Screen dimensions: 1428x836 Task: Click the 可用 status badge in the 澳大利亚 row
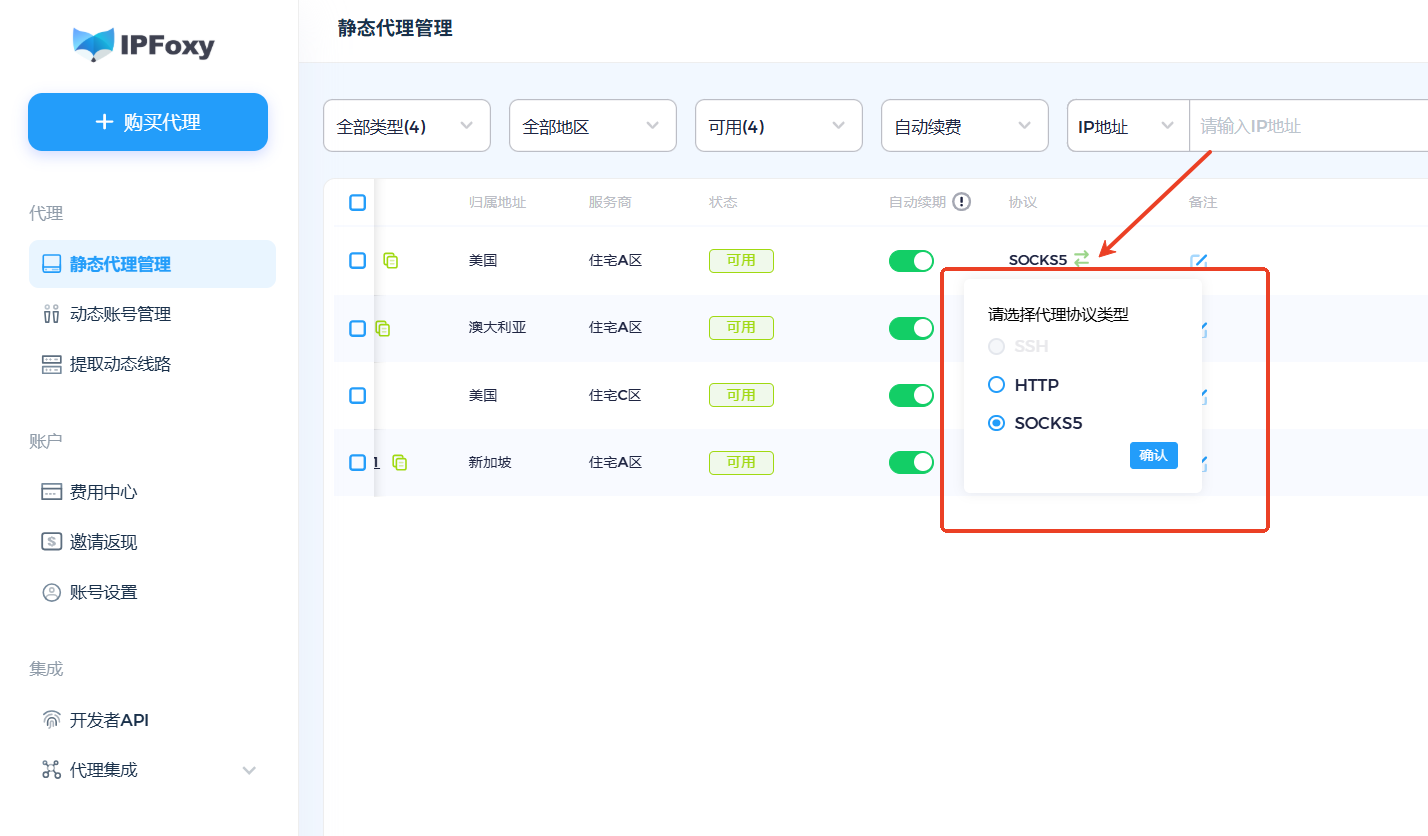pos(741,327)
